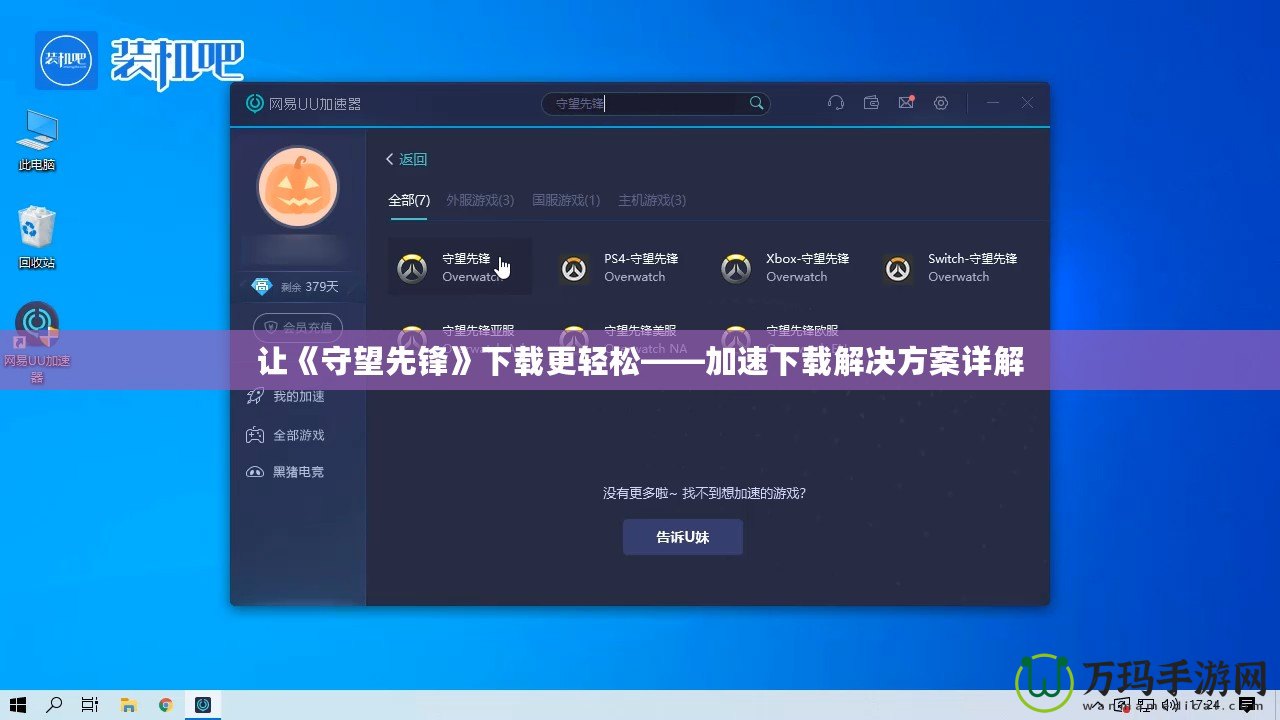This screenshot has height=720, width=1280.
Task: Minimize the UU accelerator window
Action: coord(993,103)
